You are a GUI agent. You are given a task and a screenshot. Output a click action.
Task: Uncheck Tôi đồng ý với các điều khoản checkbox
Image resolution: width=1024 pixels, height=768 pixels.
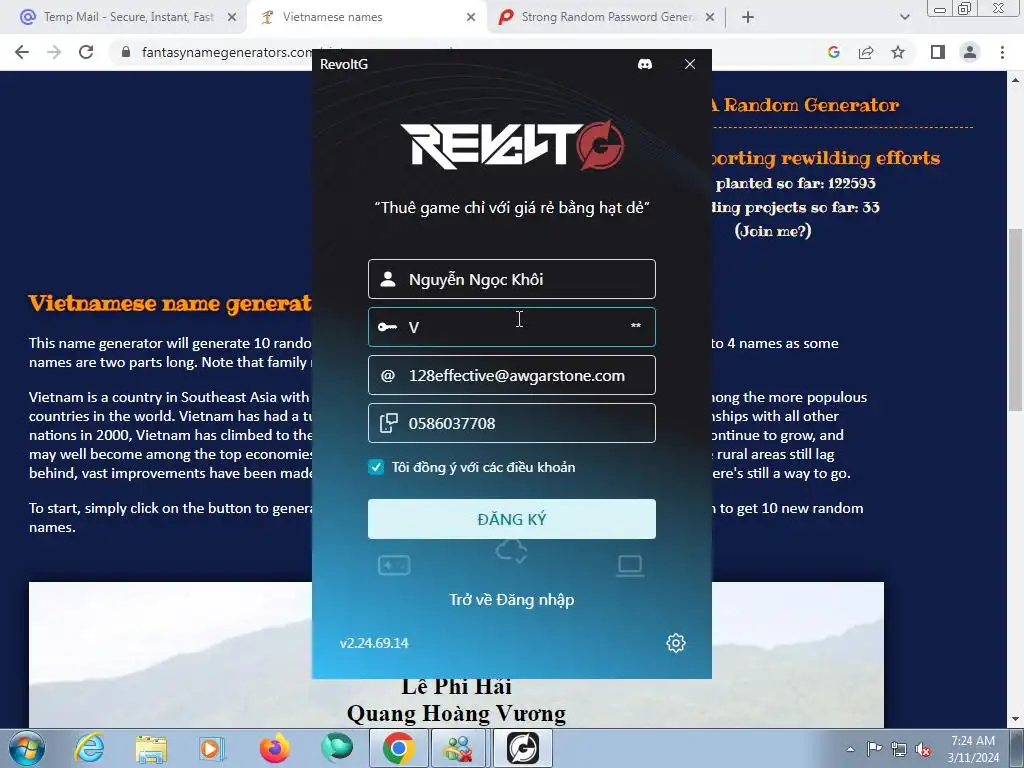(376, 467)
